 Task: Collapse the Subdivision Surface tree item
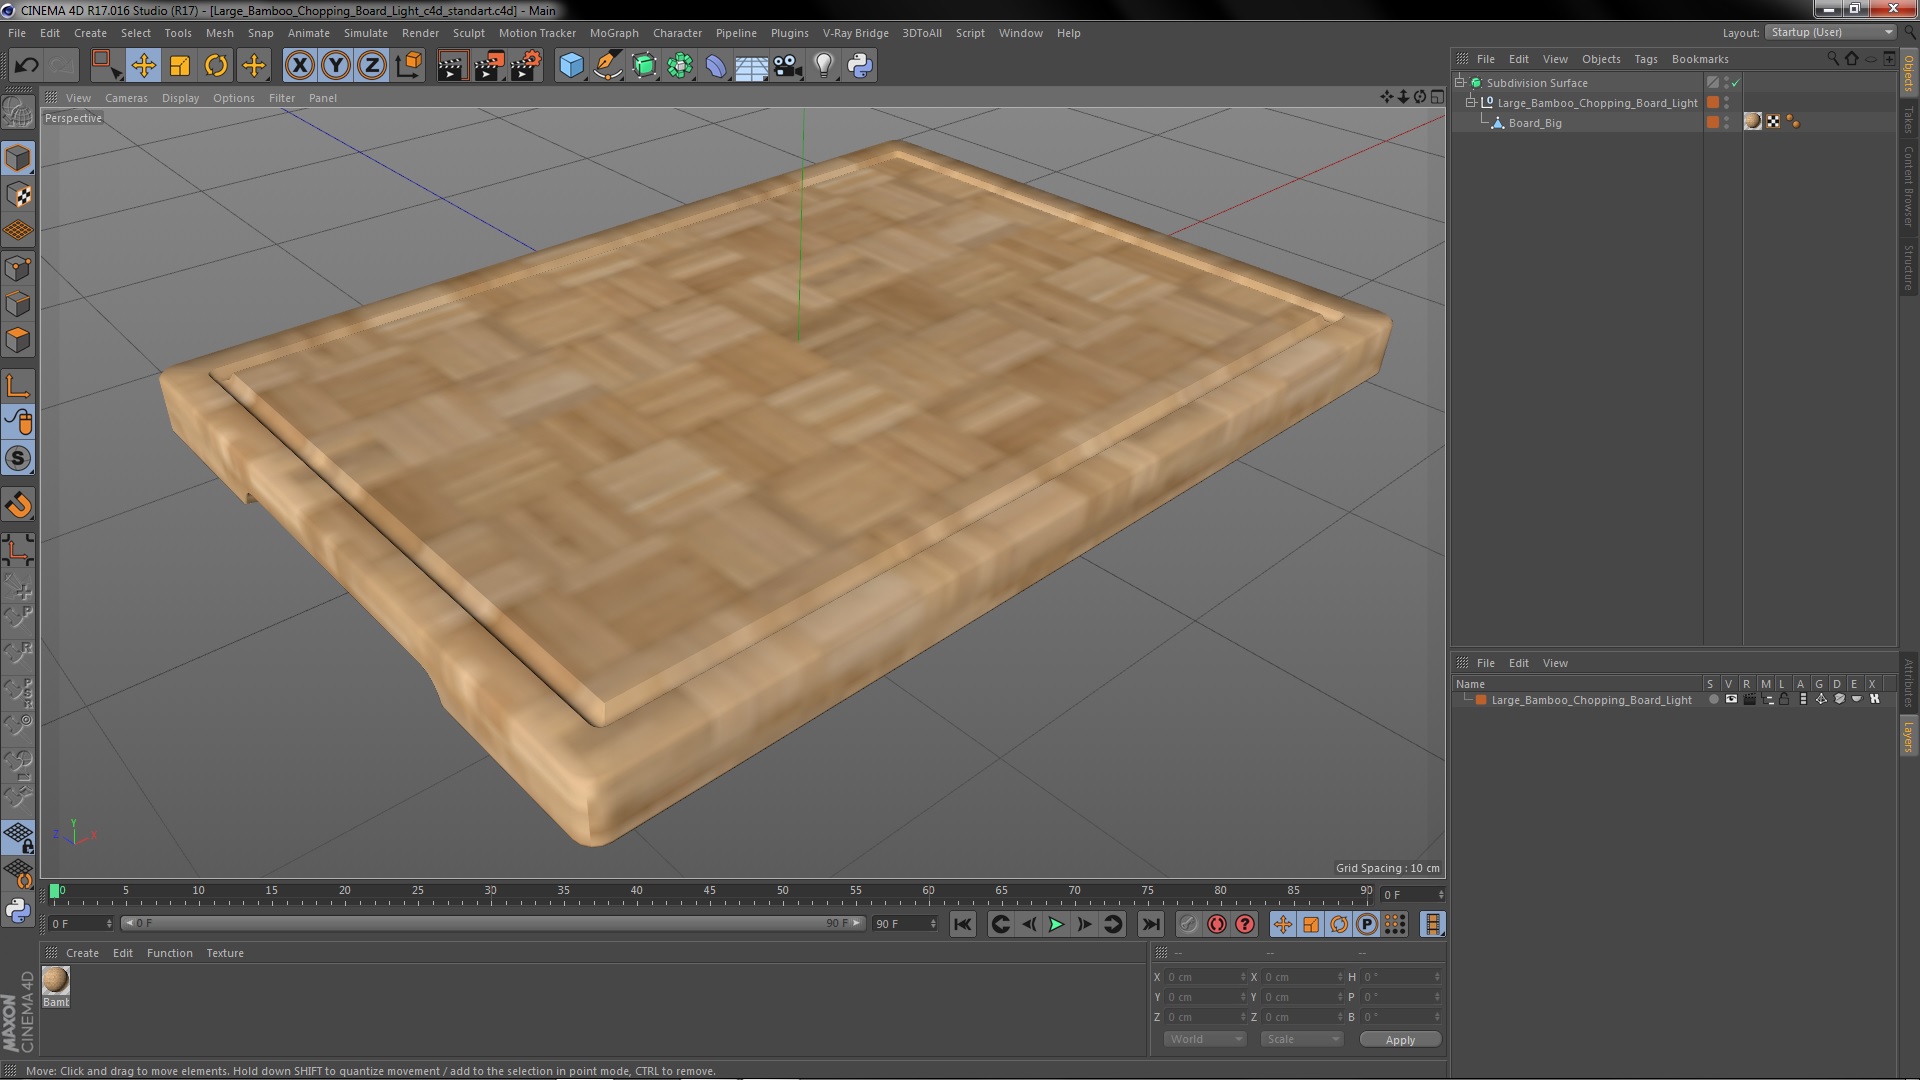1460,83
